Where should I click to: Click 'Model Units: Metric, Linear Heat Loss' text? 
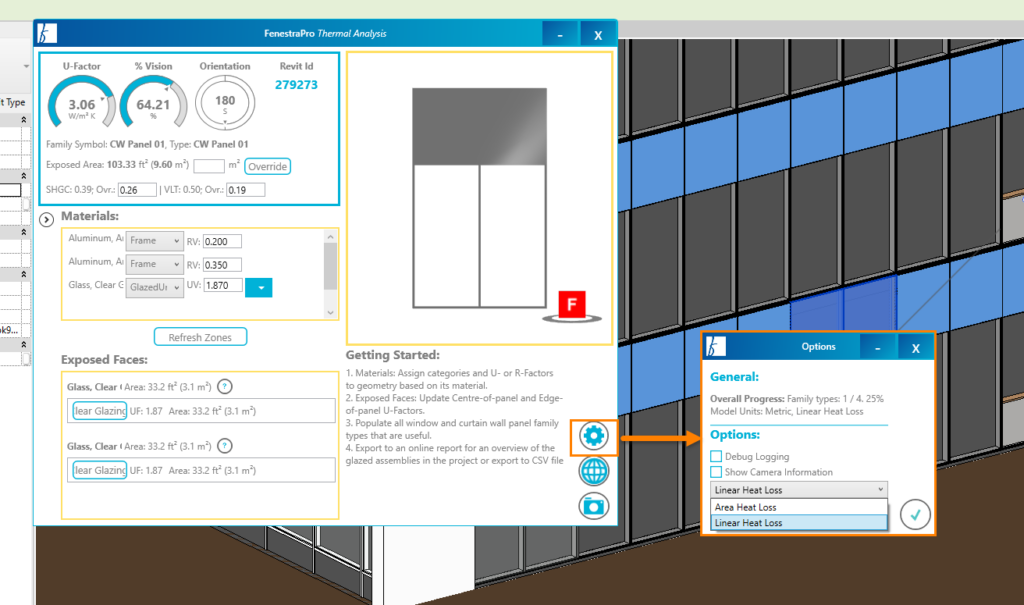pyautogui.click(x=787, y=412)
